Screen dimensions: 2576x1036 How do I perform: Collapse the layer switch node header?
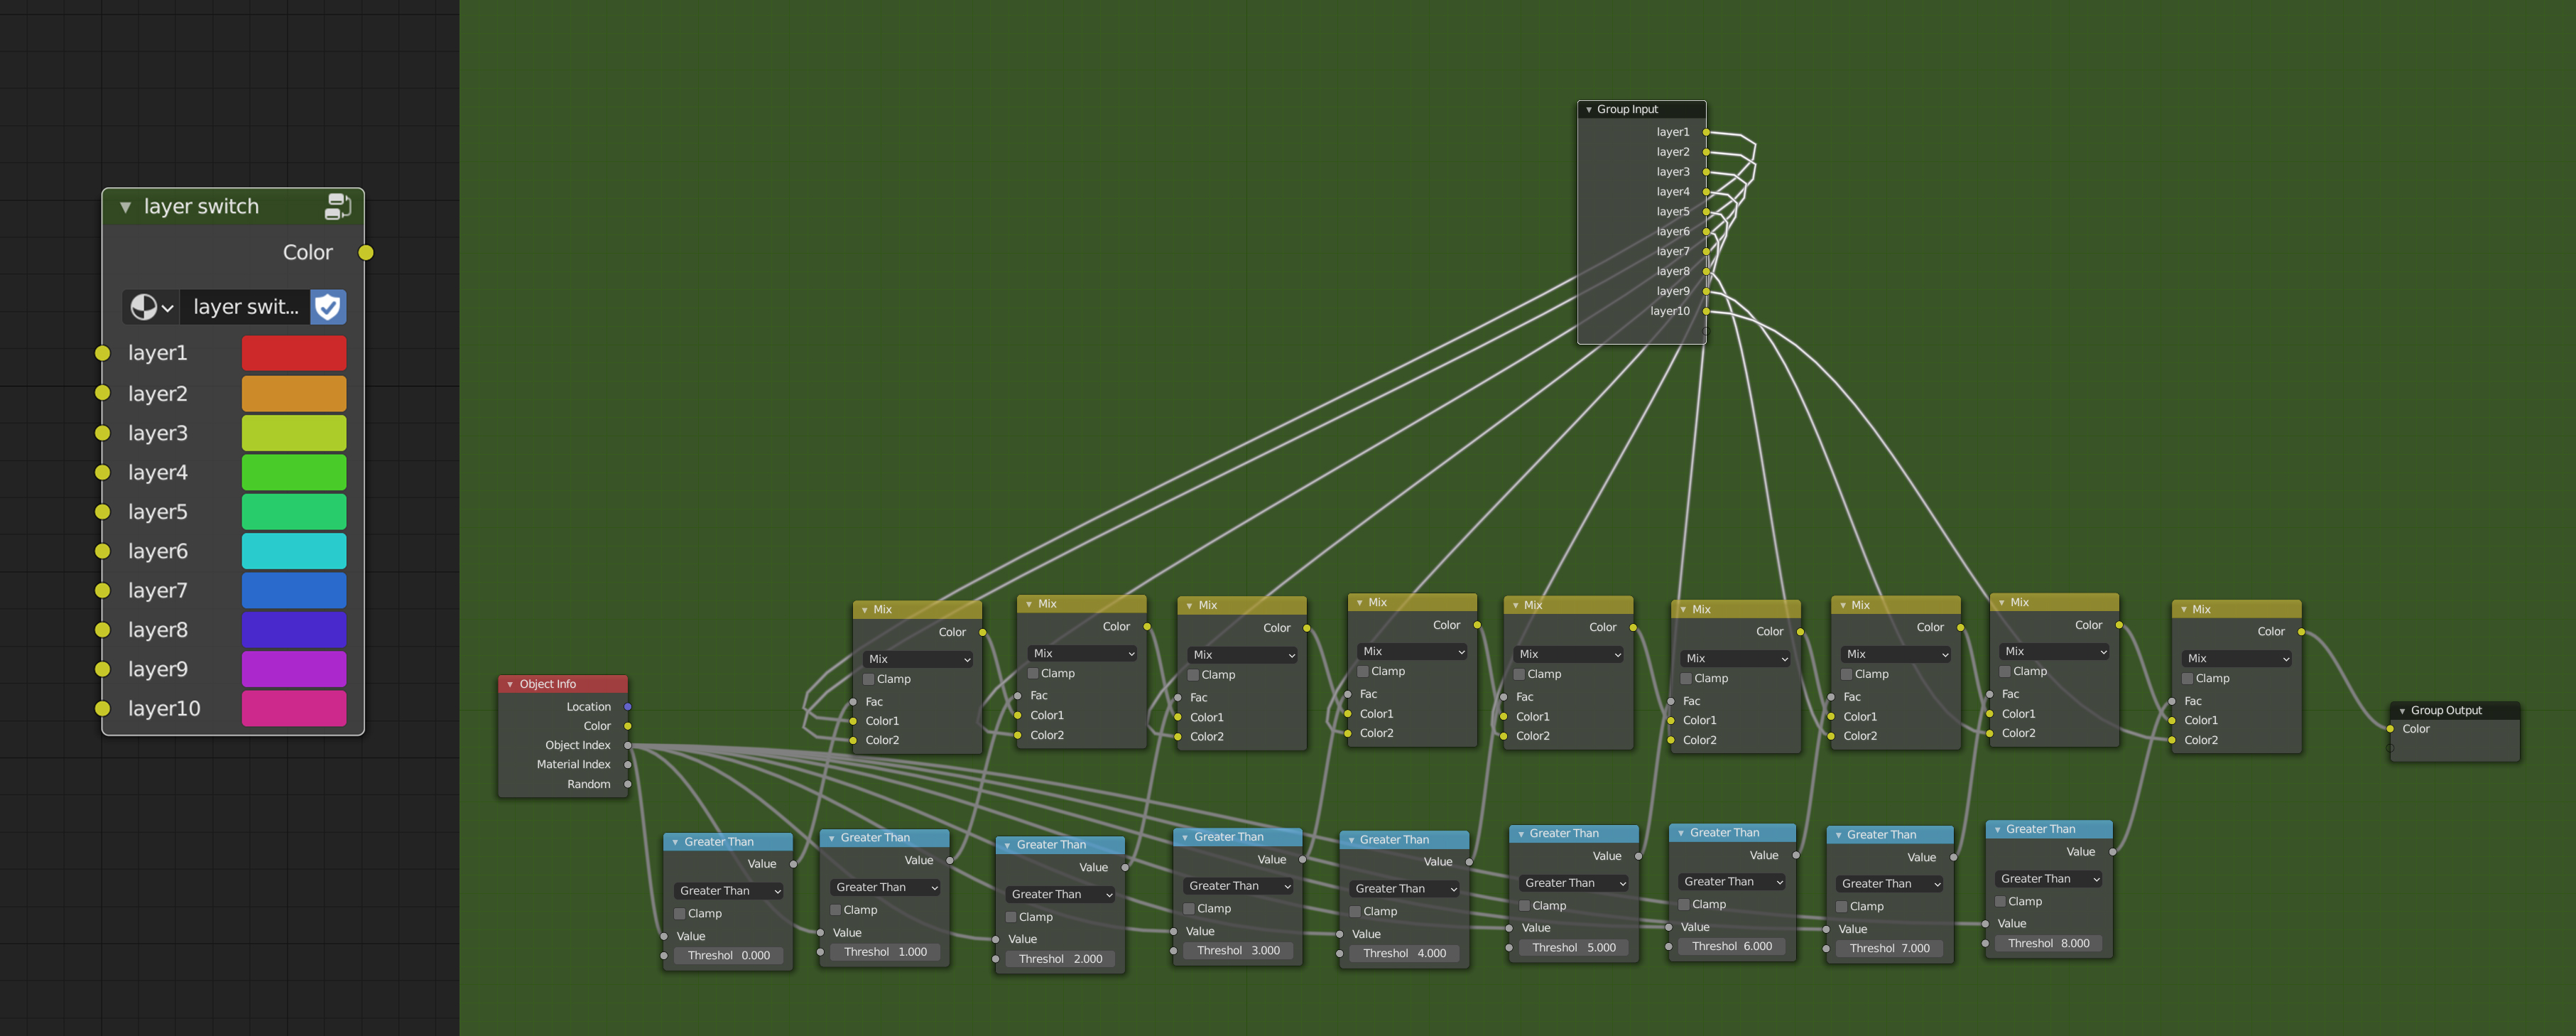click(125, 206)
